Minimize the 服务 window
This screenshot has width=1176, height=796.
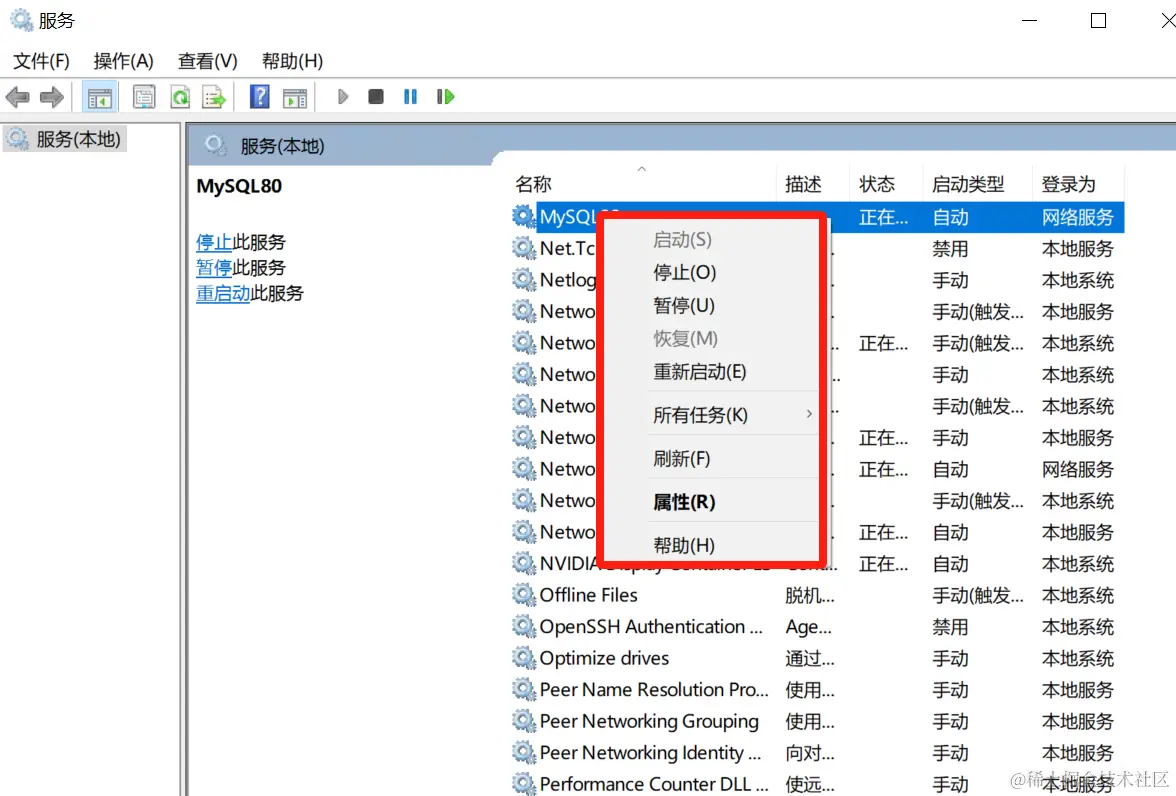point(1030,20)
